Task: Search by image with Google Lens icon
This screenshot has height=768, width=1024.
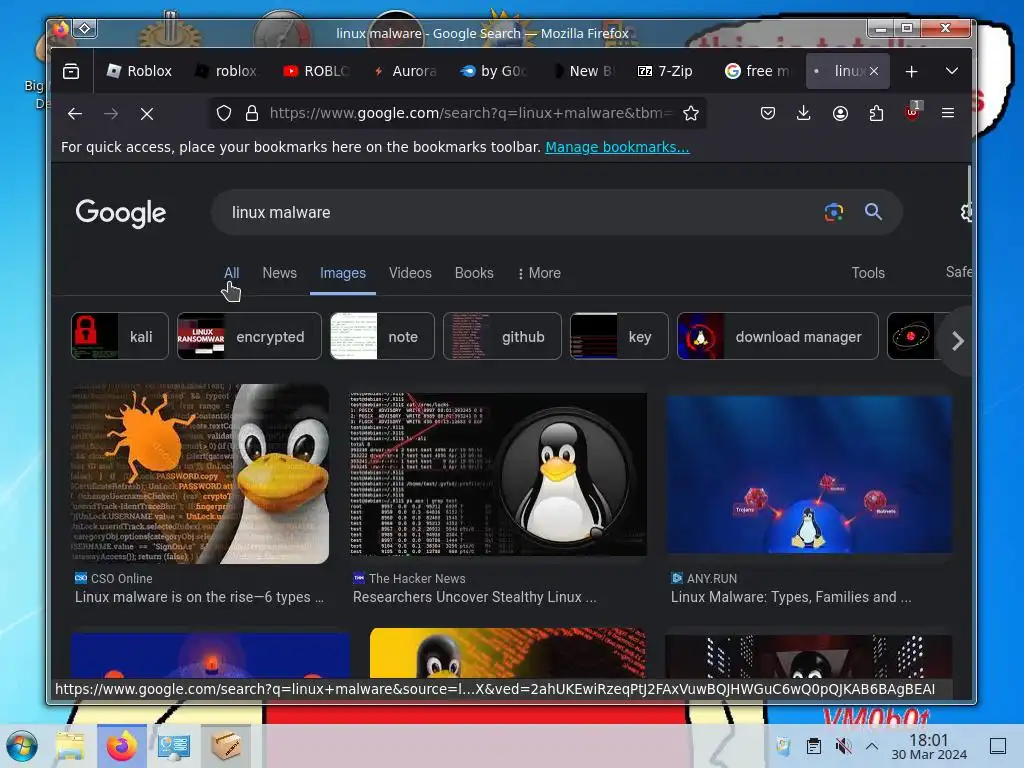Action: pos(834,212)
